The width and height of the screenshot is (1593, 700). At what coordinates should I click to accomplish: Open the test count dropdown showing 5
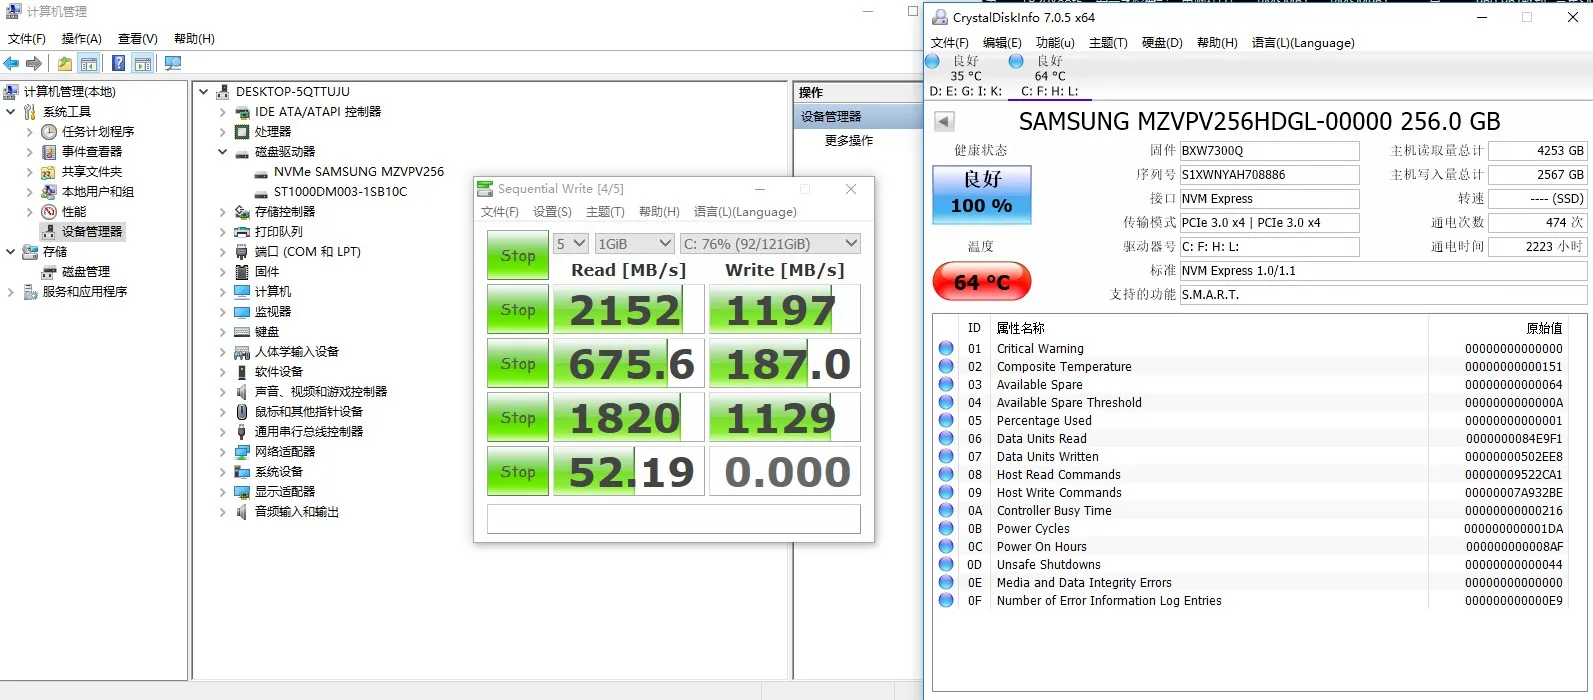571,244
